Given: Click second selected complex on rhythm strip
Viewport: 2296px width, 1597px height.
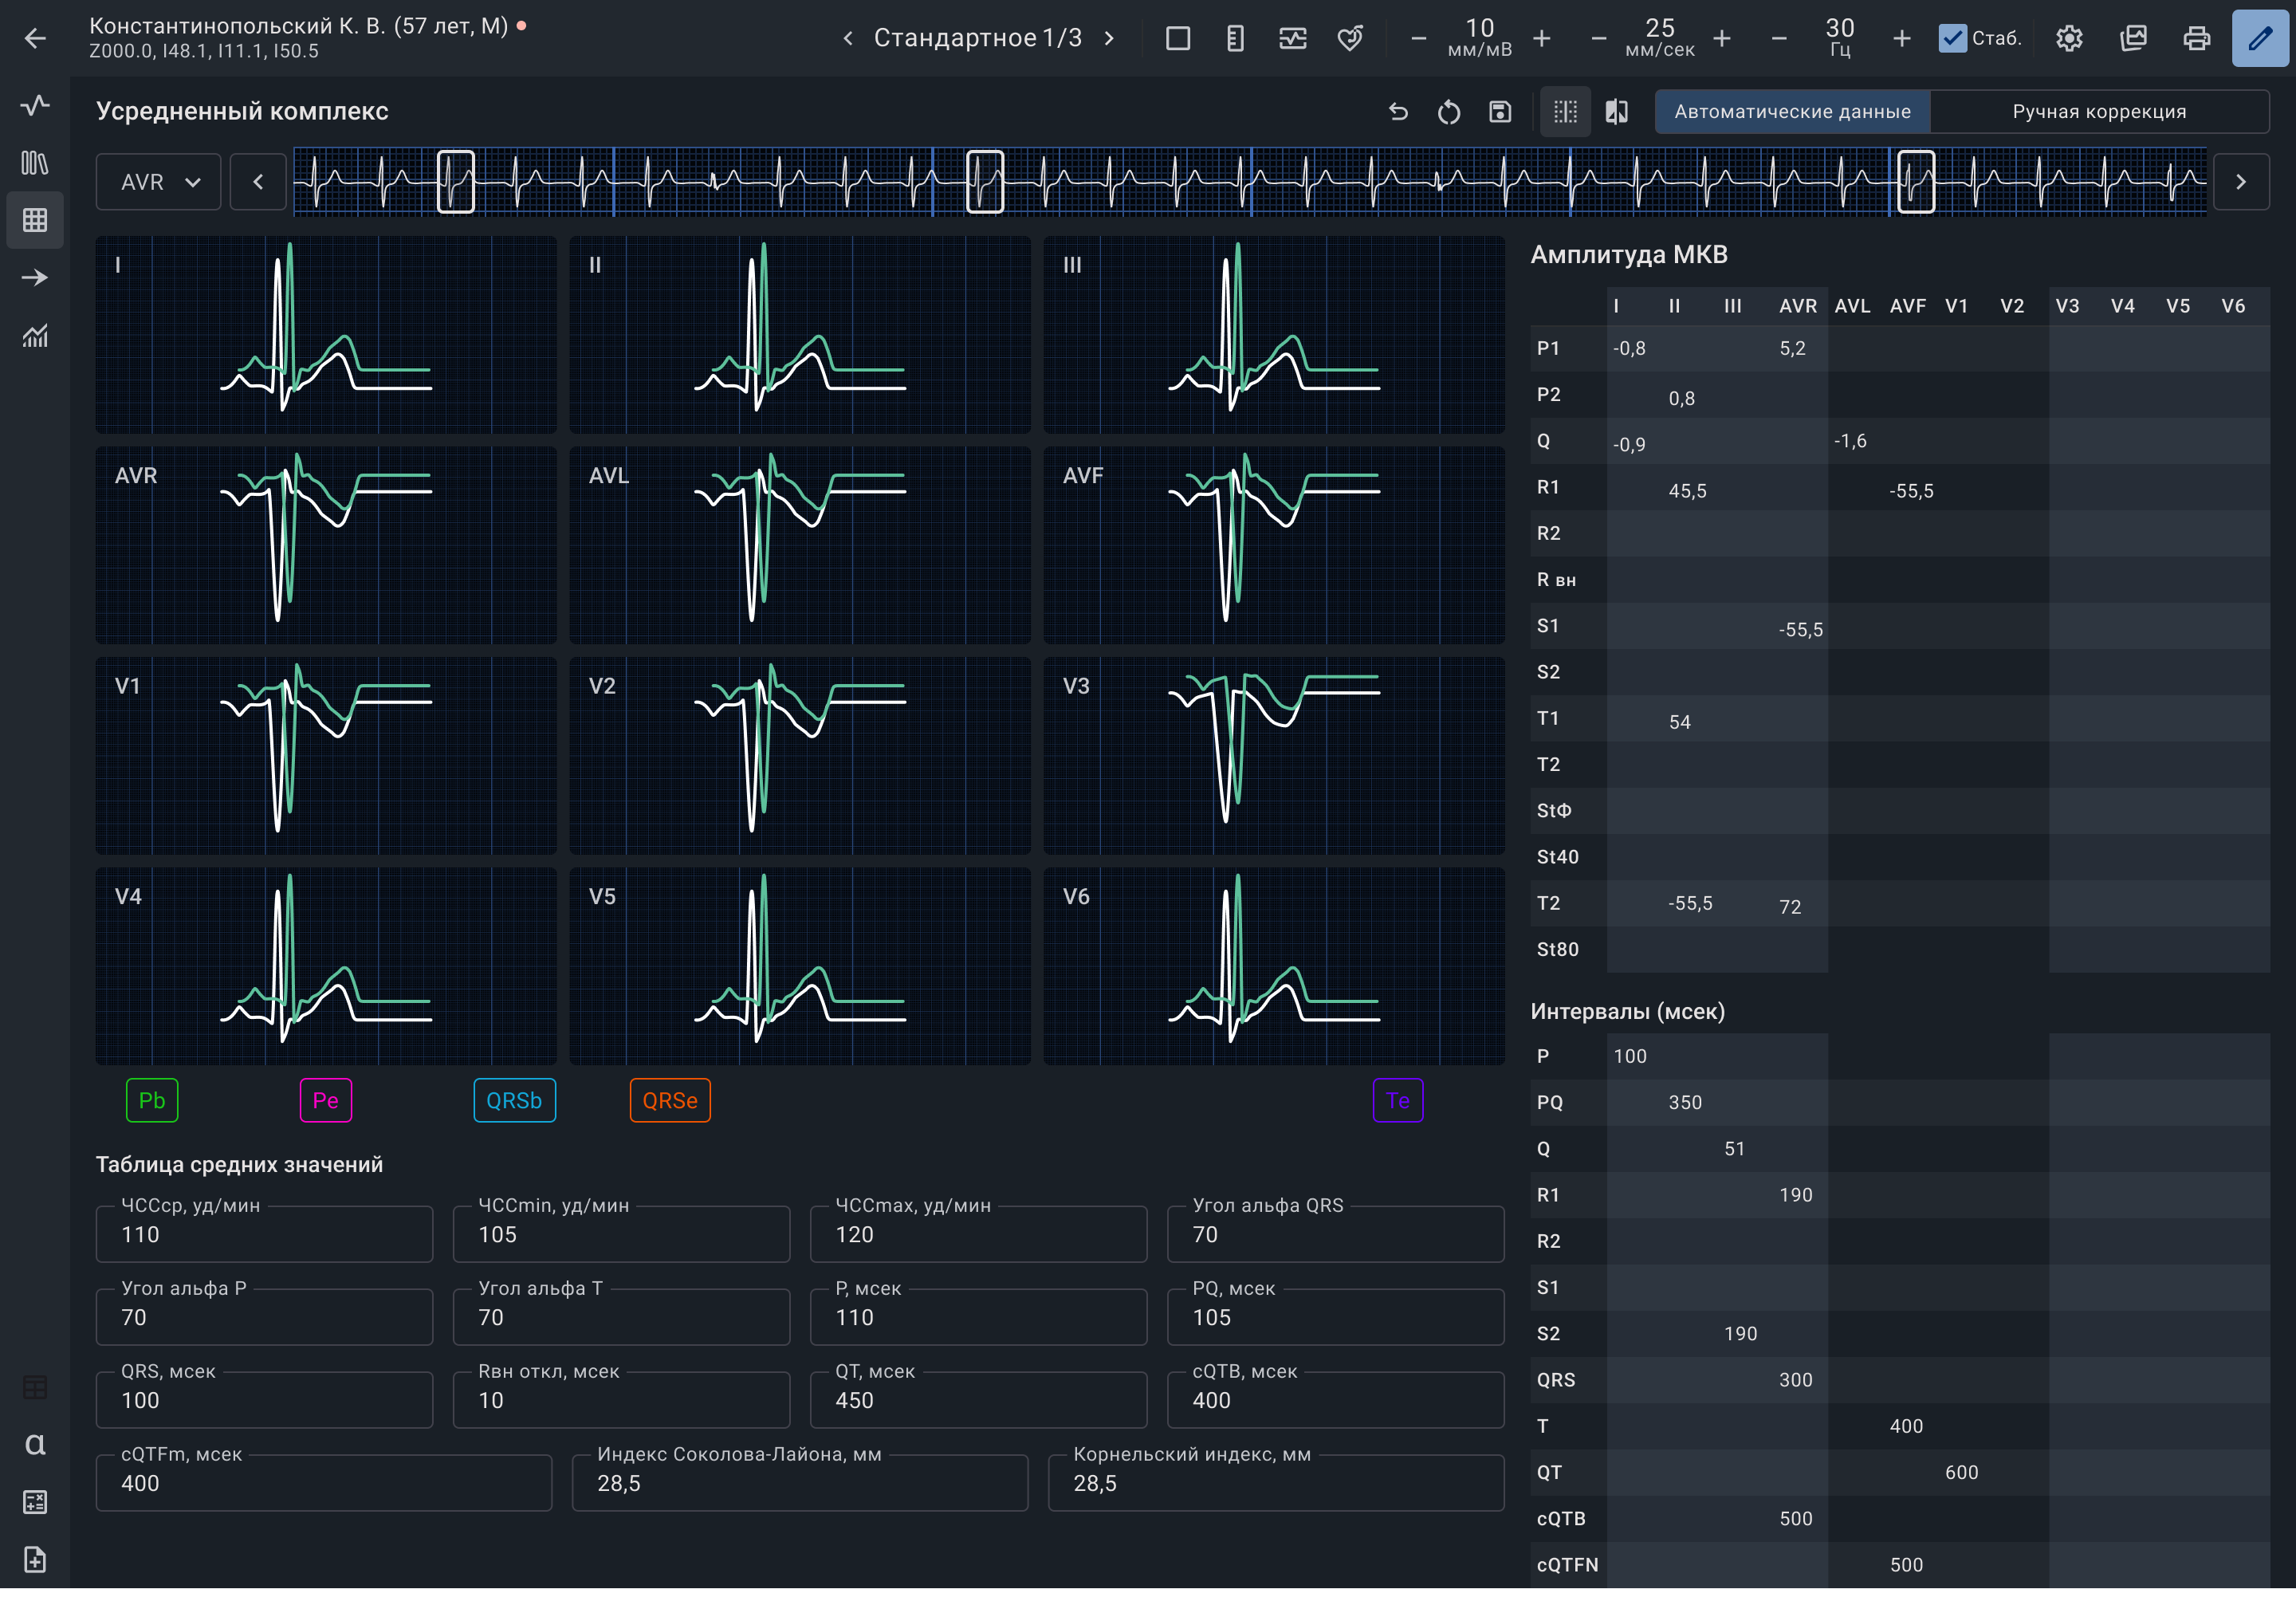Looking at the screenshot, I should click(x=985, y=181).
